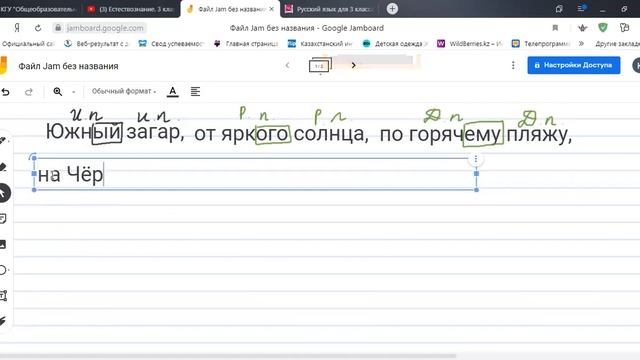
Task: Click the word 'загар,' on the board
Action: pos(155,133)
